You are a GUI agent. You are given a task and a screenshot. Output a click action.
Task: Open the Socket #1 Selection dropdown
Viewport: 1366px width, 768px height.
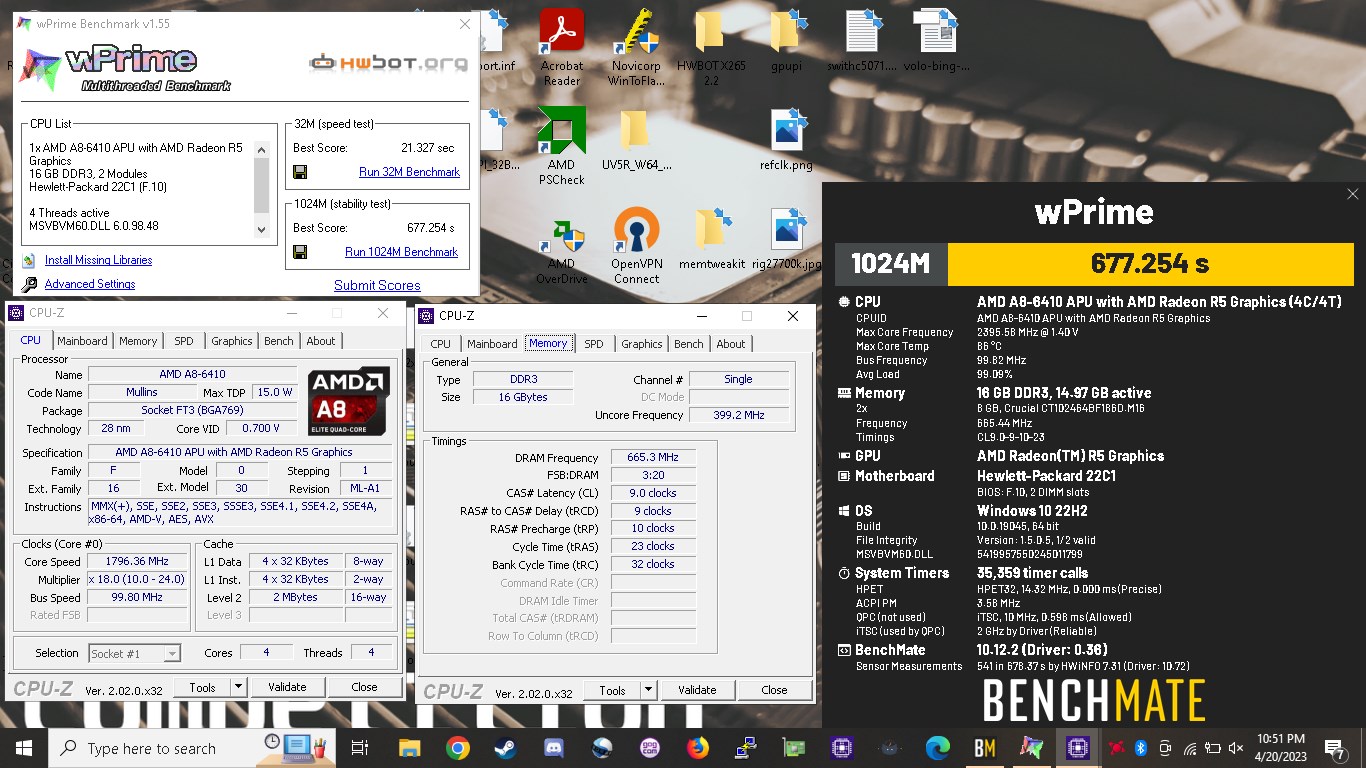coord(135,653)
